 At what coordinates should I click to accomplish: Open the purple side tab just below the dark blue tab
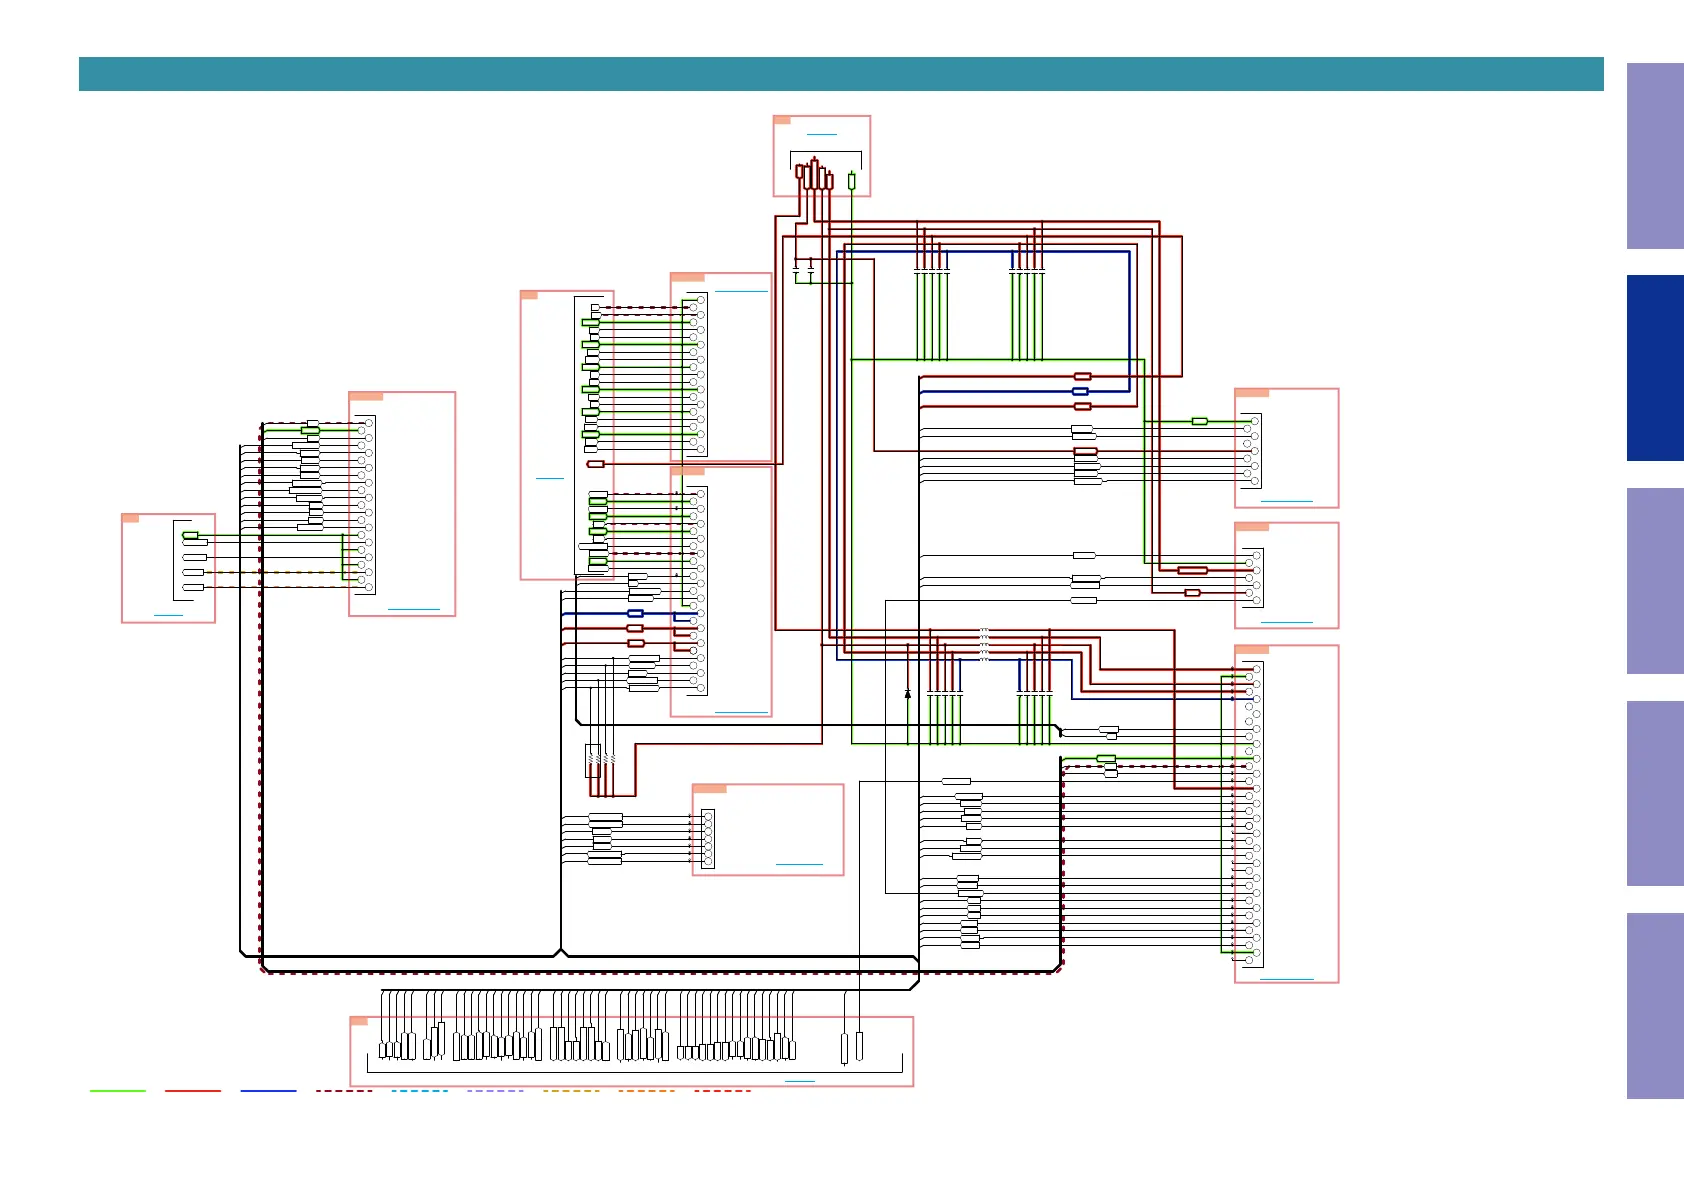point(1655,581)
